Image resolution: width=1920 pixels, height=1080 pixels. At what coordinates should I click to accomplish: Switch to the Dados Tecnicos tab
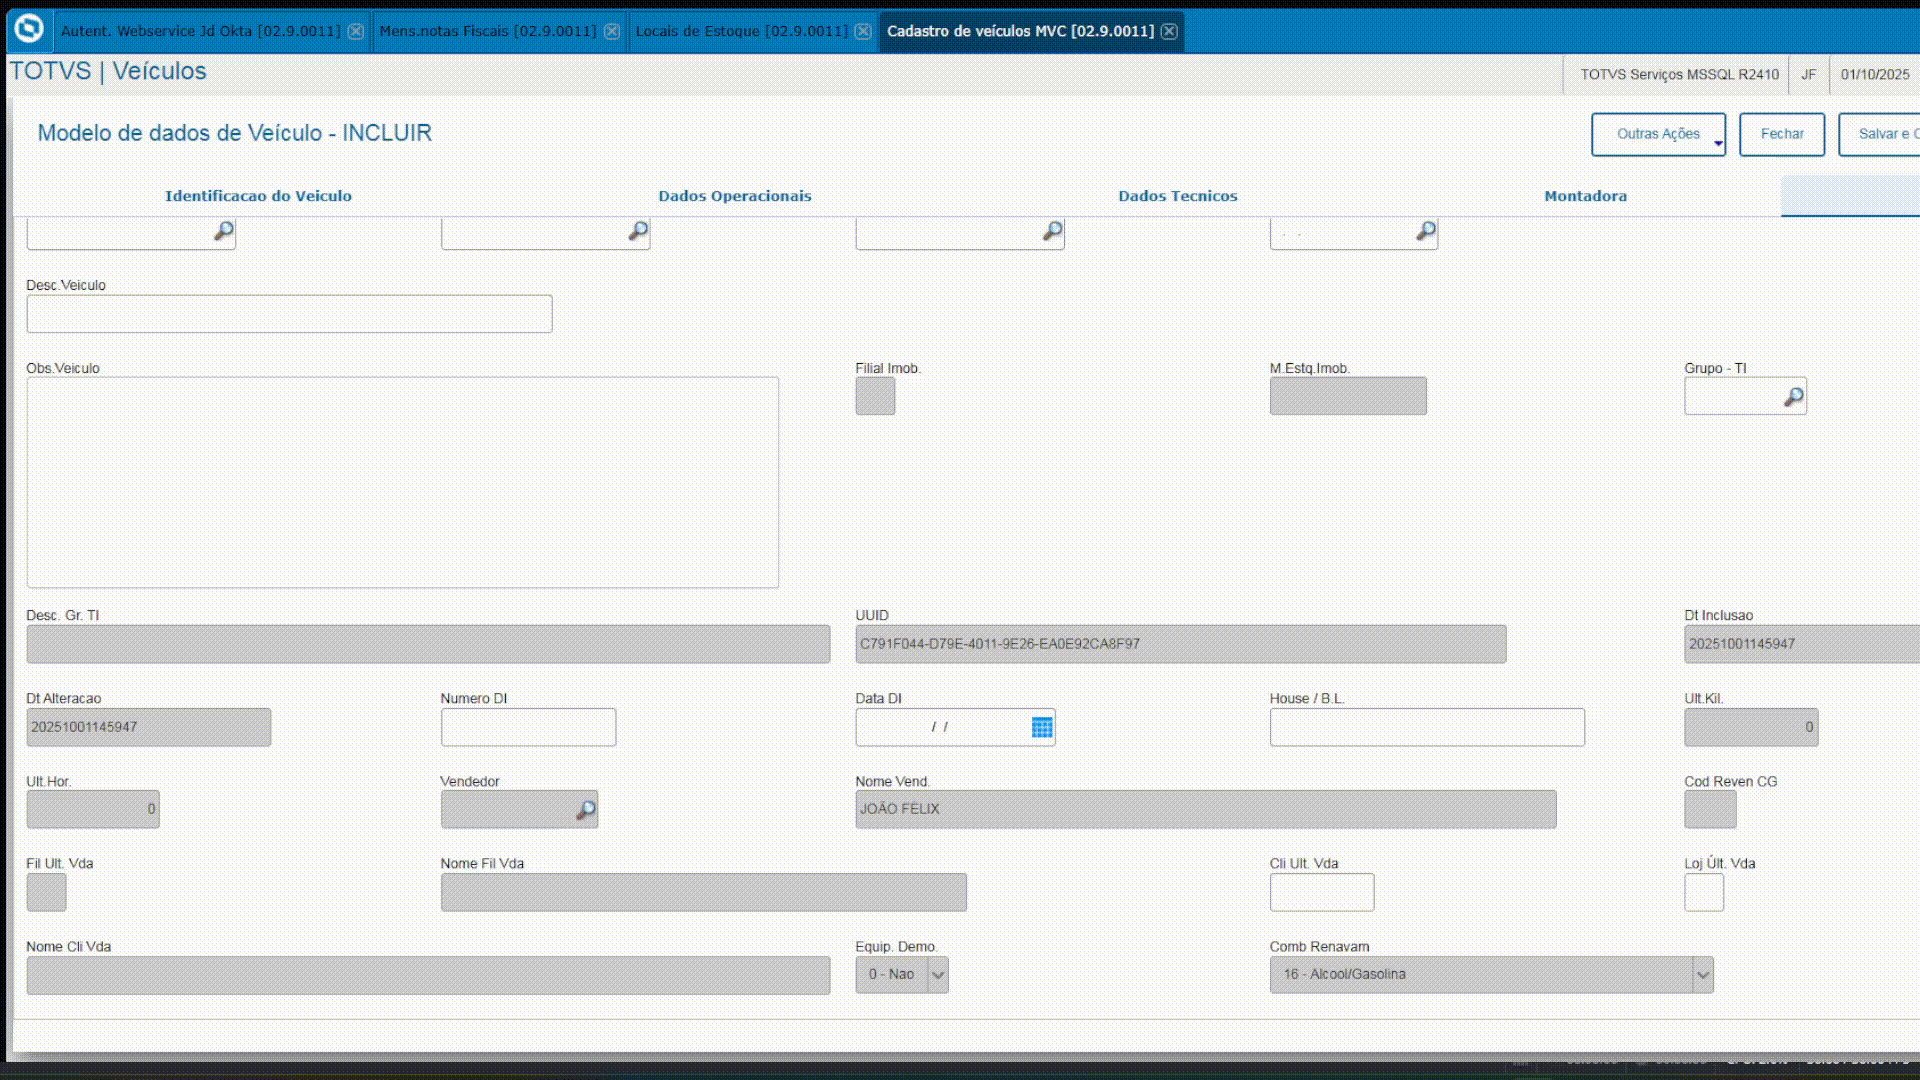[1177, 196]
